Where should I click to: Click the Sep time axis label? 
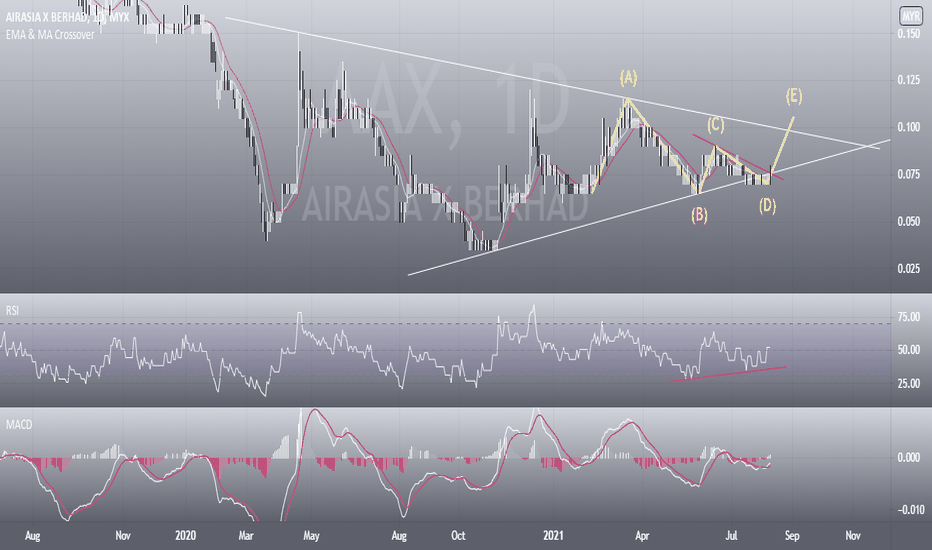pyautogui.click(x=792, y=536)
